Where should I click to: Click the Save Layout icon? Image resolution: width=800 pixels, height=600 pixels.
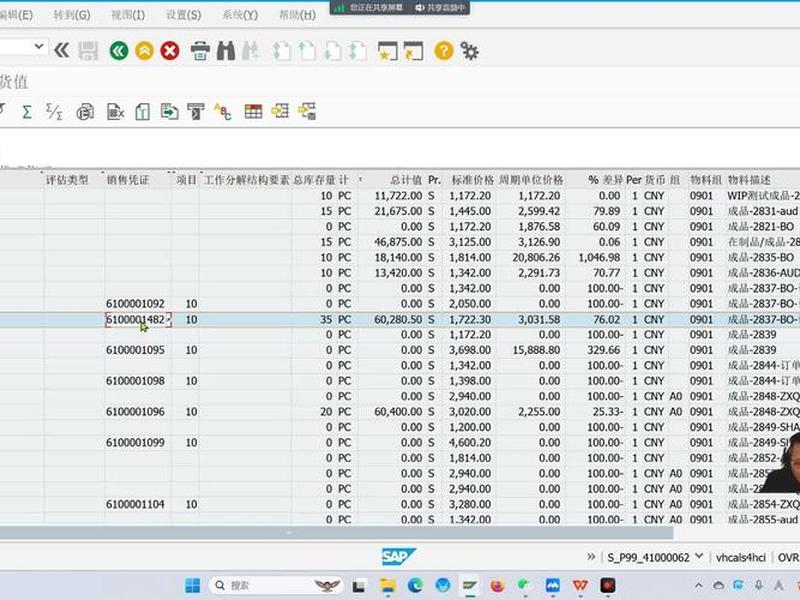coord(307,111)
